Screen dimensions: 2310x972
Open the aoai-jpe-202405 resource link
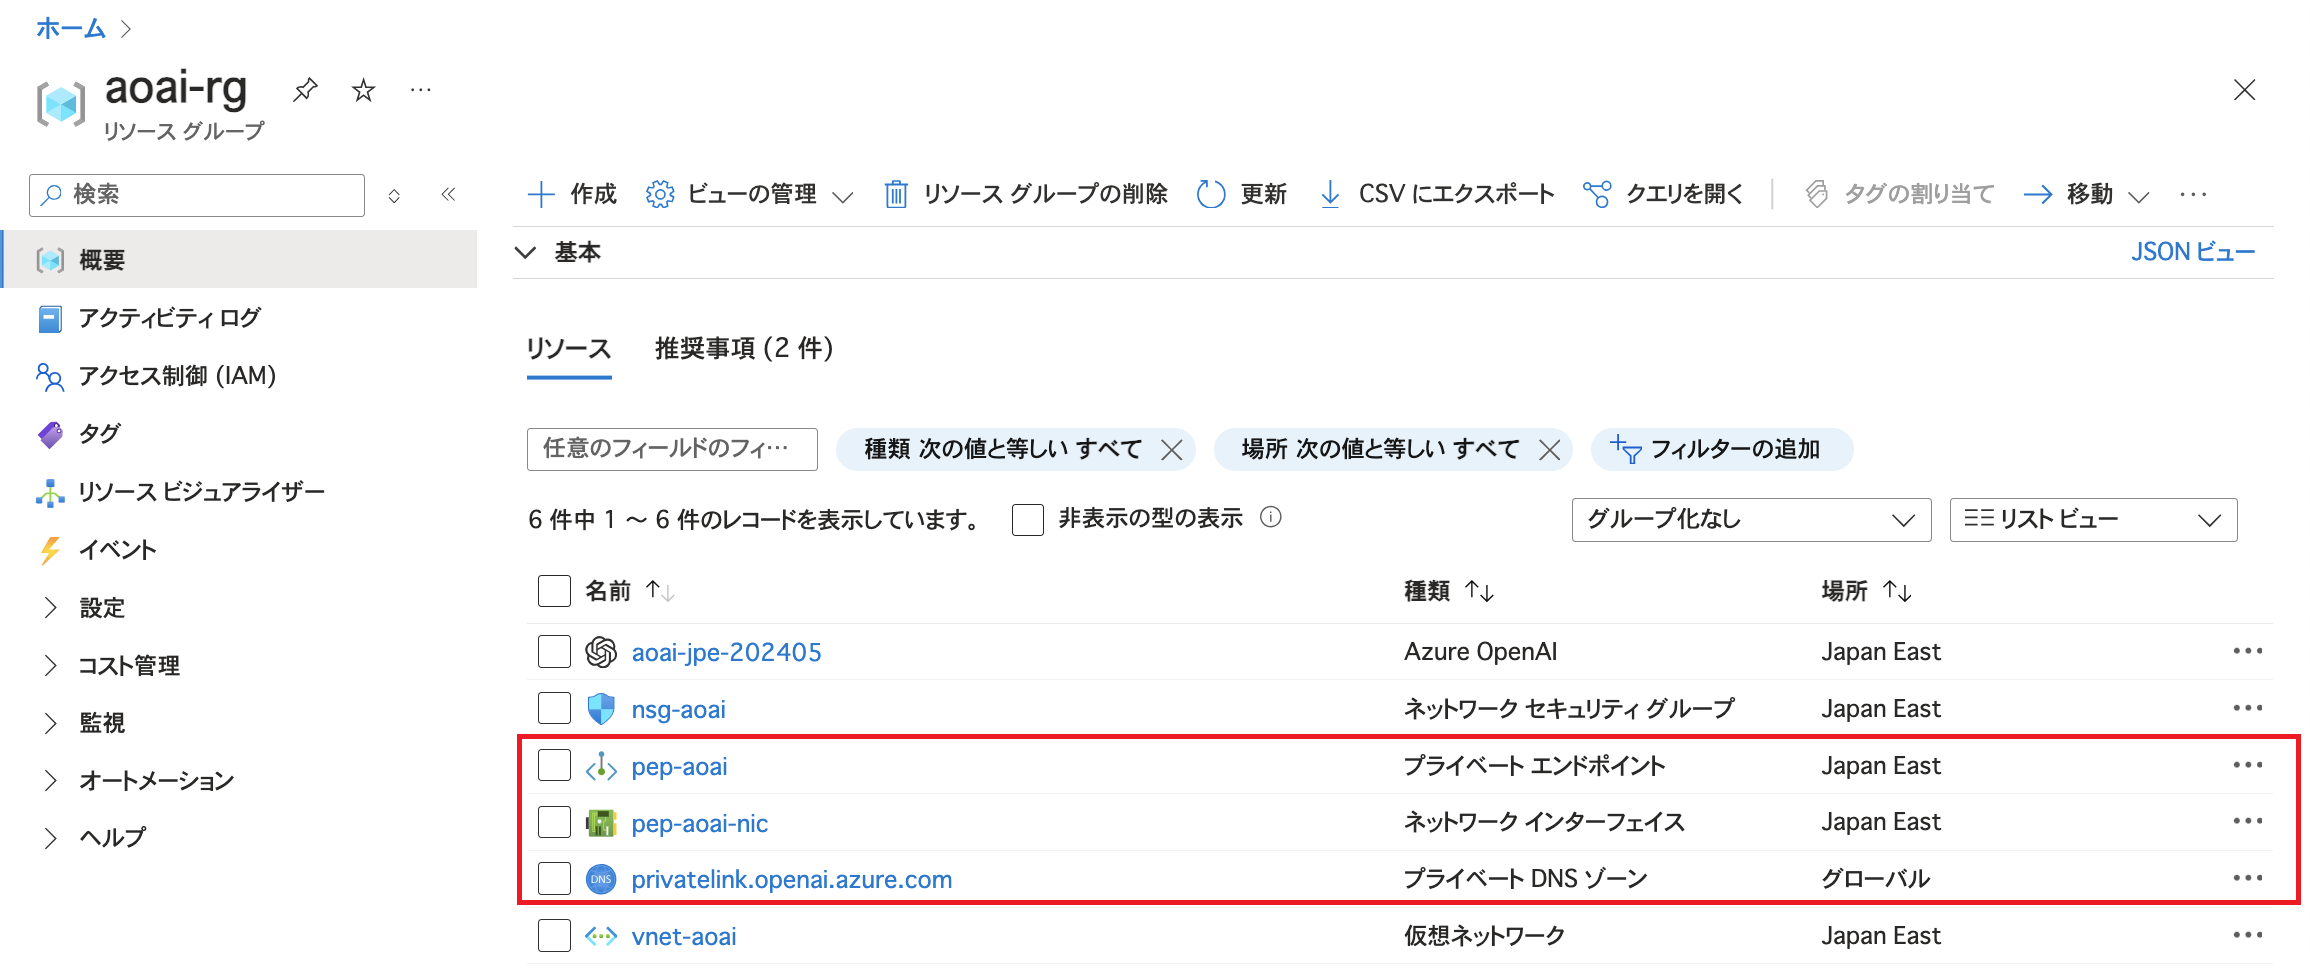pyautogui.click(x=726, y=653)
